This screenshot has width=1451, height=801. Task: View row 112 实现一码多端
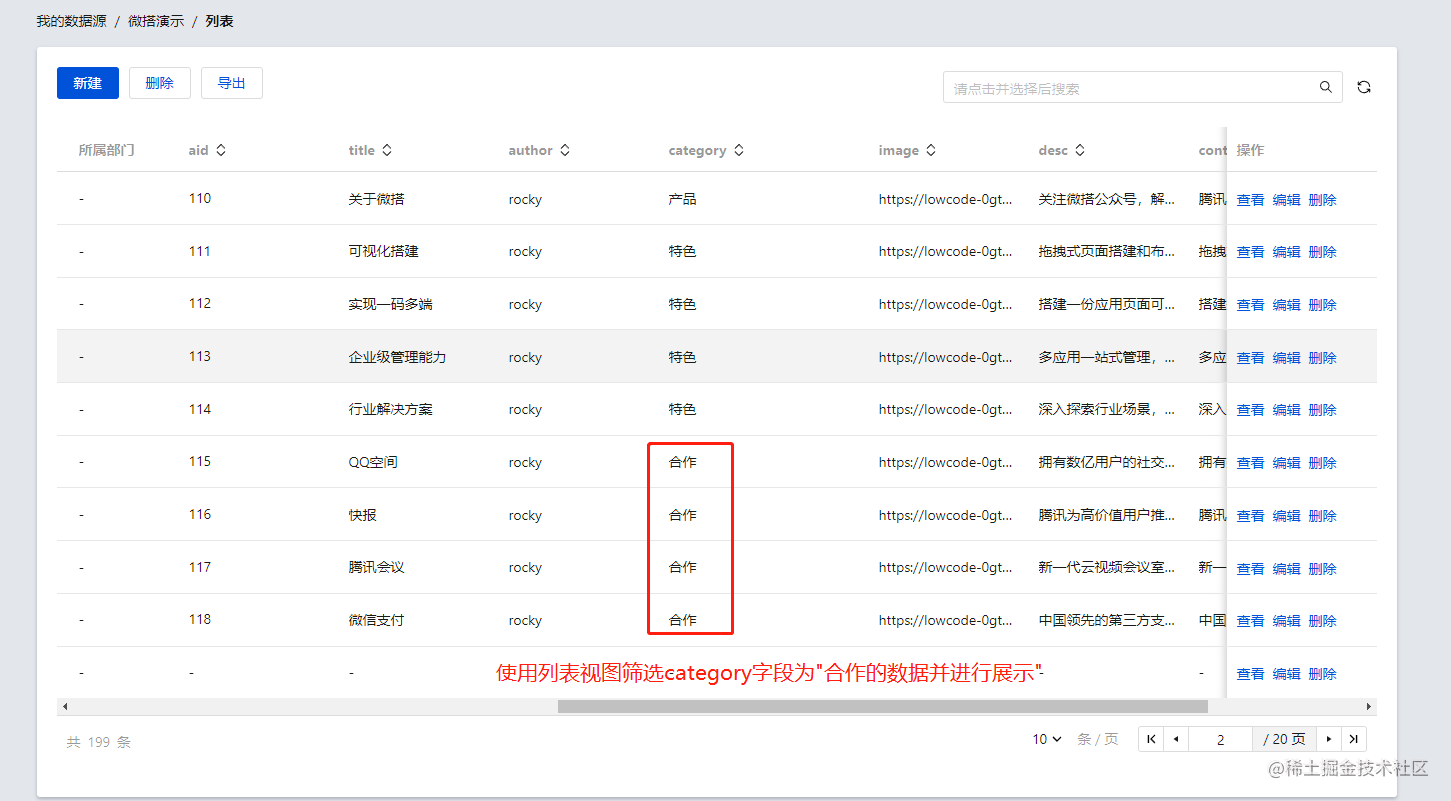[x=1250, y=305]
